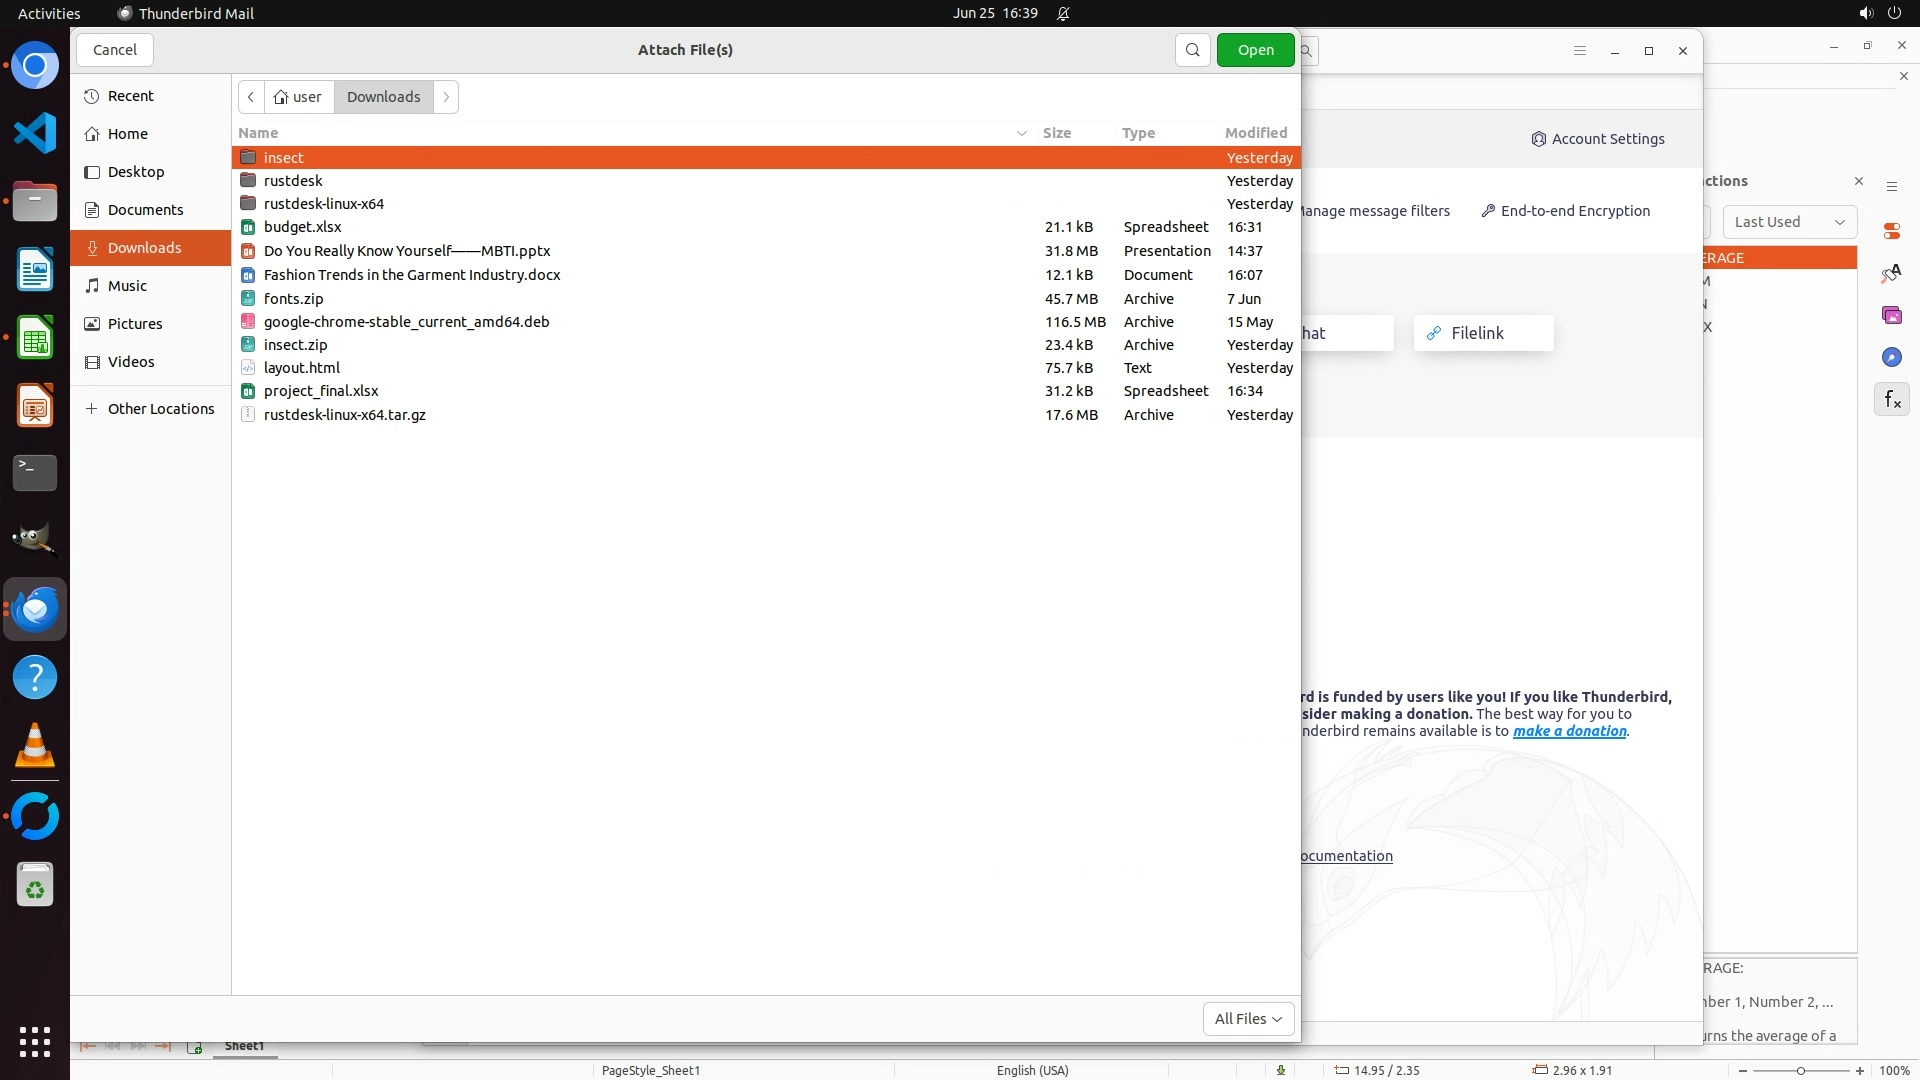Click the Filelink link icon button
Viewport: 1920px width, 1080px height.
(x=1483, y=333)
